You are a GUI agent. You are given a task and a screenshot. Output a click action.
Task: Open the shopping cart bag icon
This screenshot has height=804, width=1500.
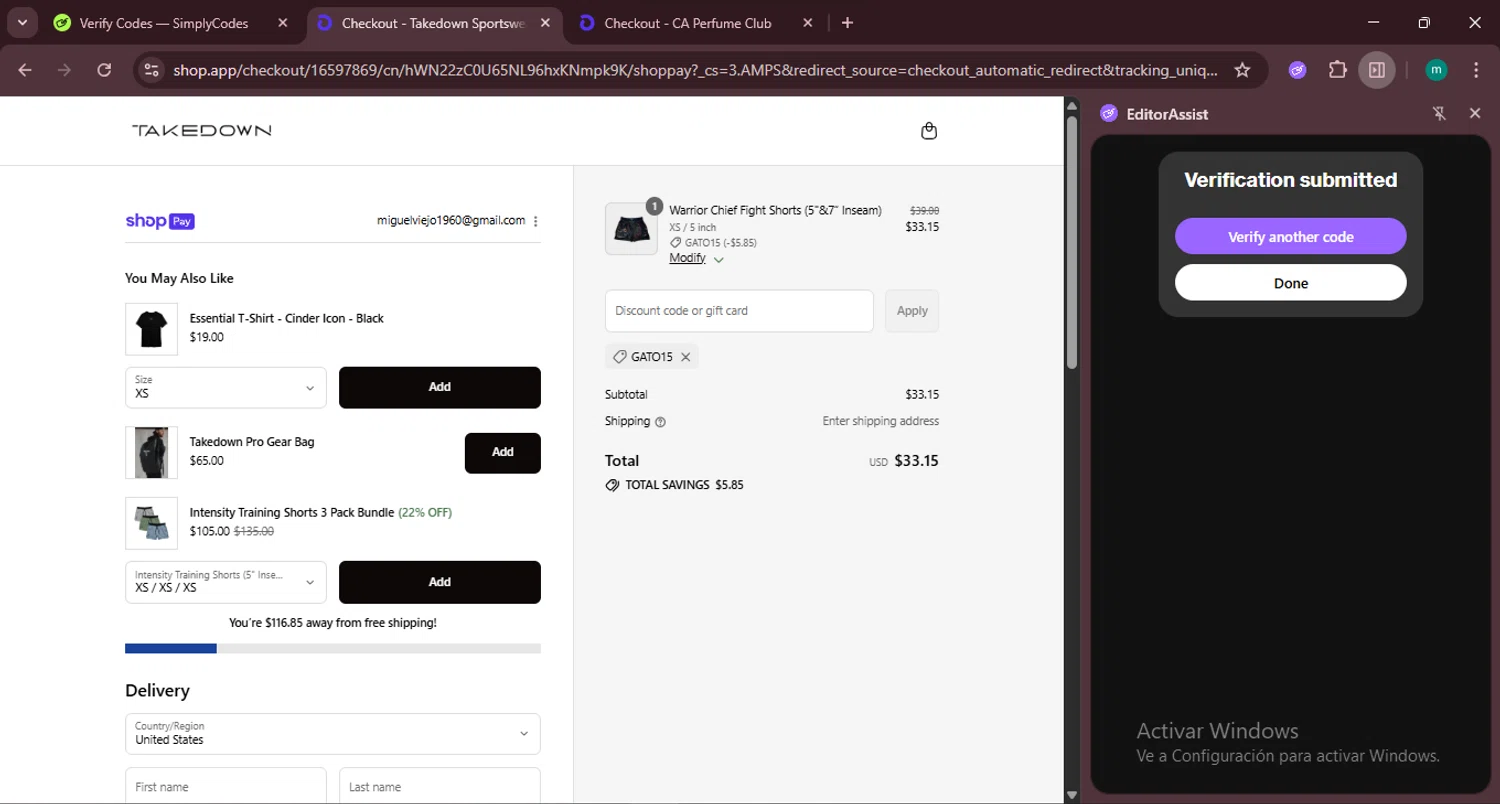coord(929,131)
